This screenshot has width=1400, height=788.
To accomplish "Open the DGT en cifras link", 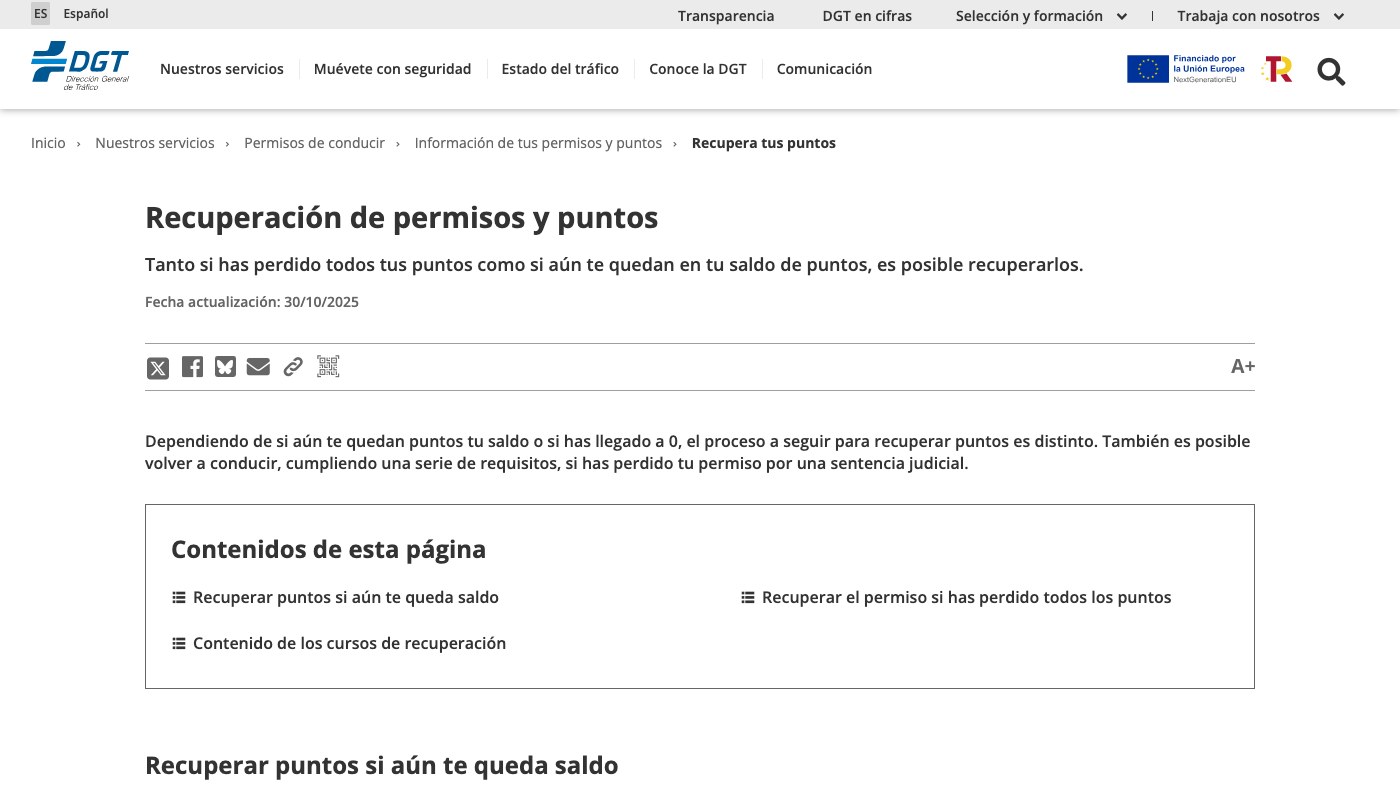I will (867, 16).
